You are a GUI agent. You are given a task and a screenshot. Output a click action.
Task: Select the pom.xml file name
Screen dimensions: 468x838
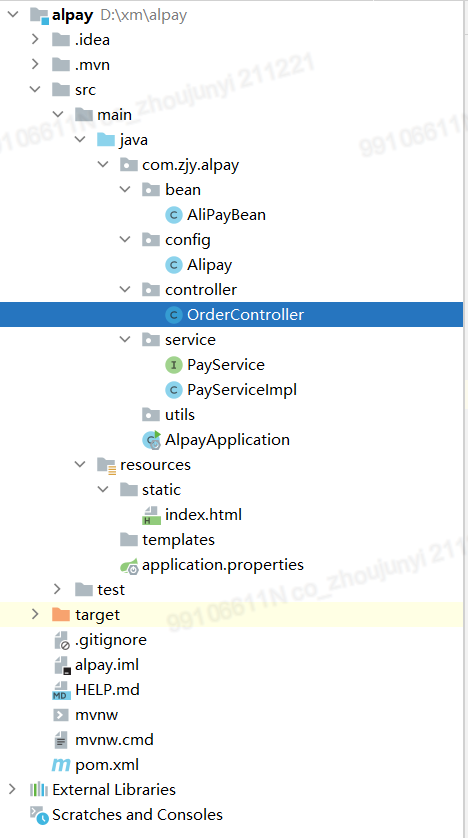[107, 765]
